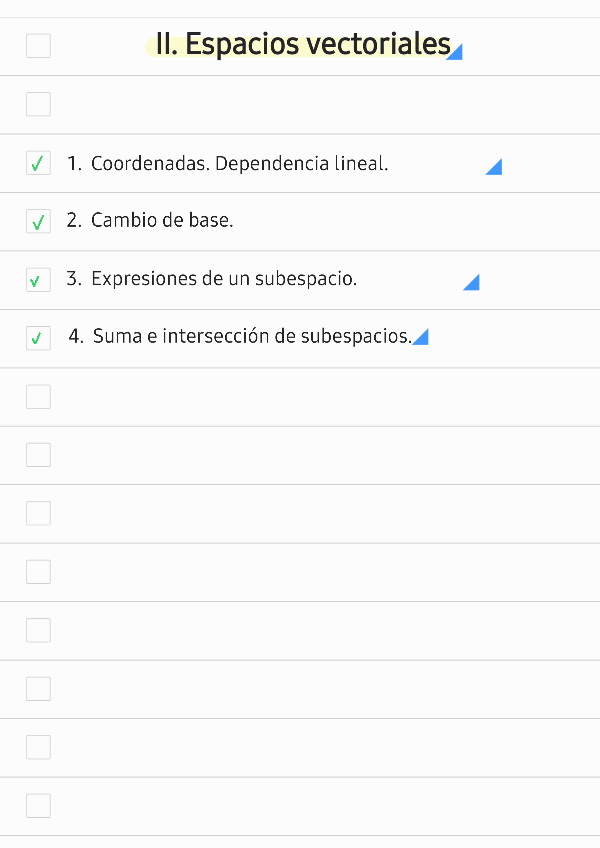The width and height of the screenshot is (600, 848).
Task: Check the first empty checkbox under item 4
Action: [x=38, y=396]
